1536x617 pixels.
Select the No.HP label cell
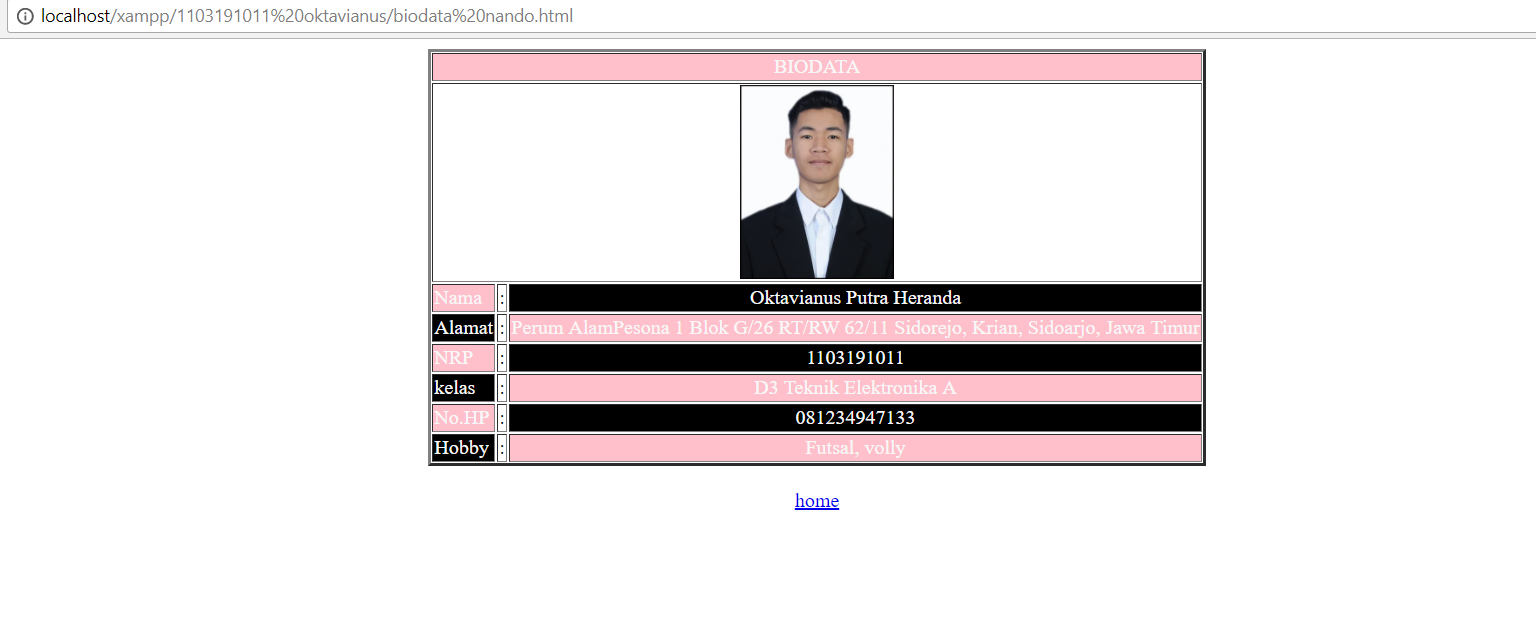tap(463, 418)
